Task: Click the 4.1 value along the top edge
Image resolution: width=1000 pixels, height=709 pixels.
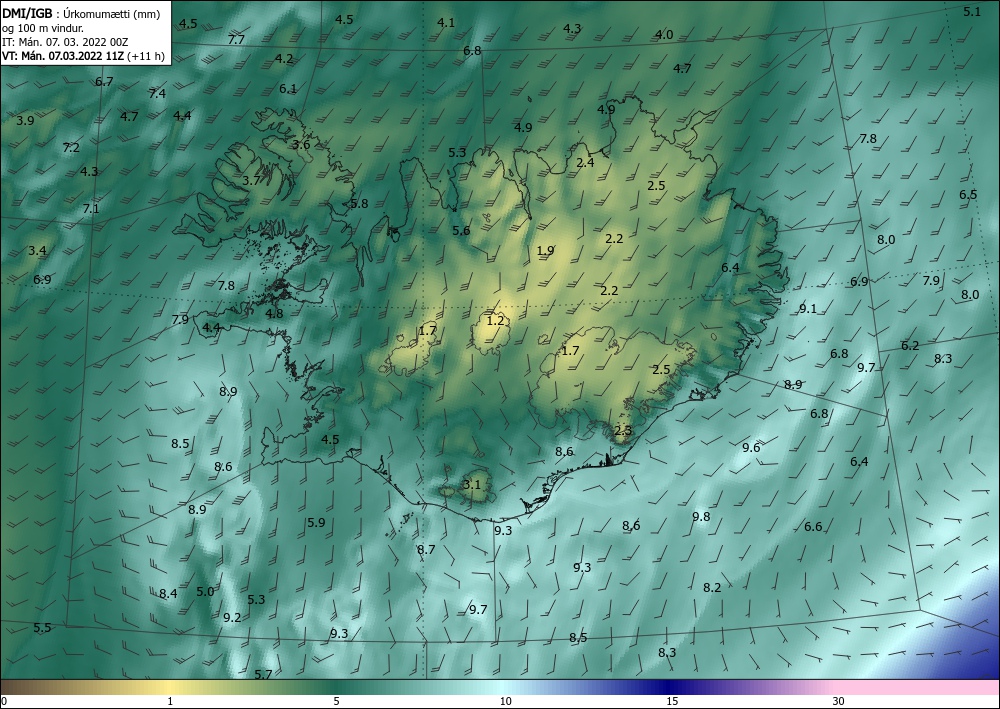Action: click(x=446, y=23)
